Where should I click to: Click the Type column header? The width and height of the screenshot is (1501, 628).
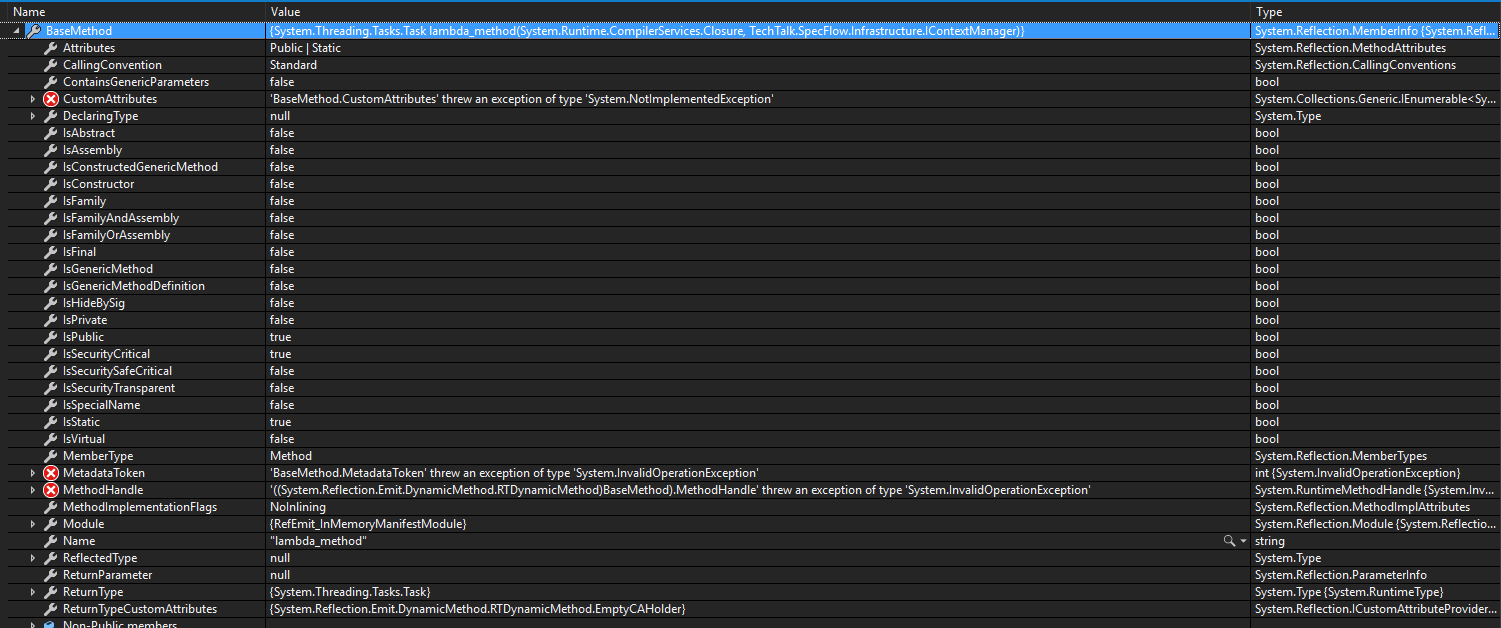[1376, 11]
